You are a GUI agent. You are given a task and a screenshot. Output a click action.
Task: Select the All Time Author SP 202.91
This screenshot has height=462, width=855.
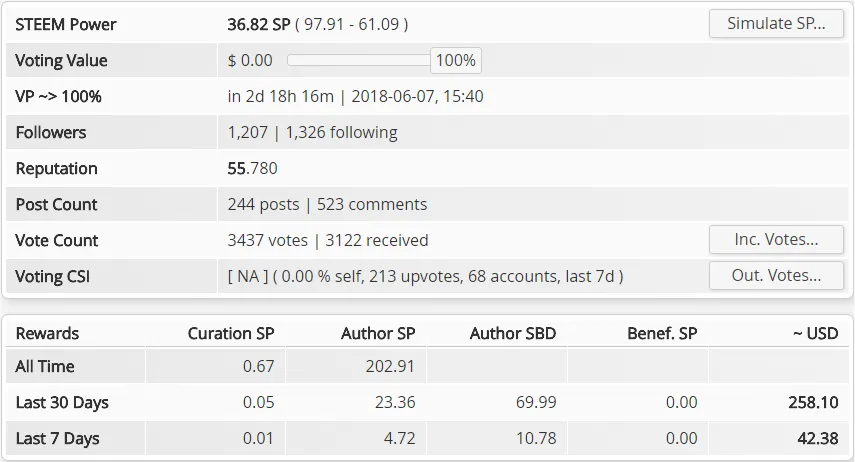tap(390, 367)
